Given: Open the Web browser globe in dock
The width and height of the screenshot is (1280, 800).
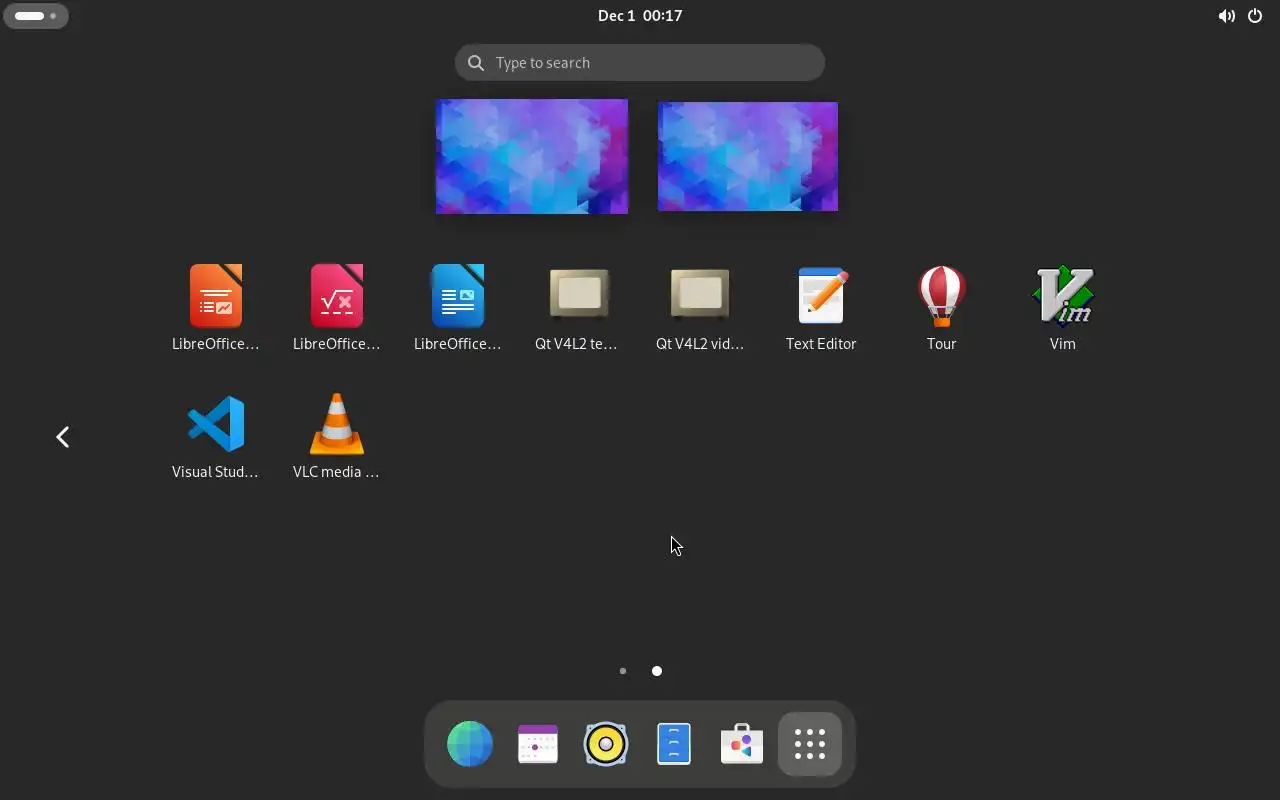Looking at the screenshot, I should [x=470, y=744].
